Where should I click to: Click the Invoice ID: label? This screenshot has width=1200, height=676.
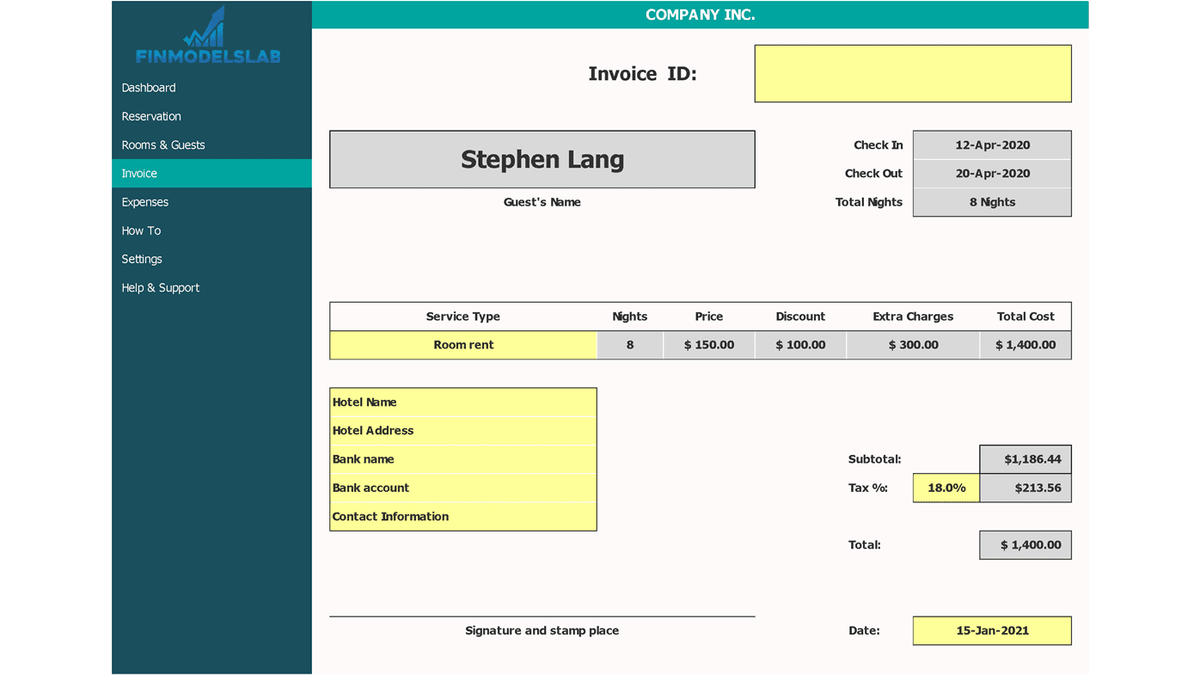pos(642,73)
